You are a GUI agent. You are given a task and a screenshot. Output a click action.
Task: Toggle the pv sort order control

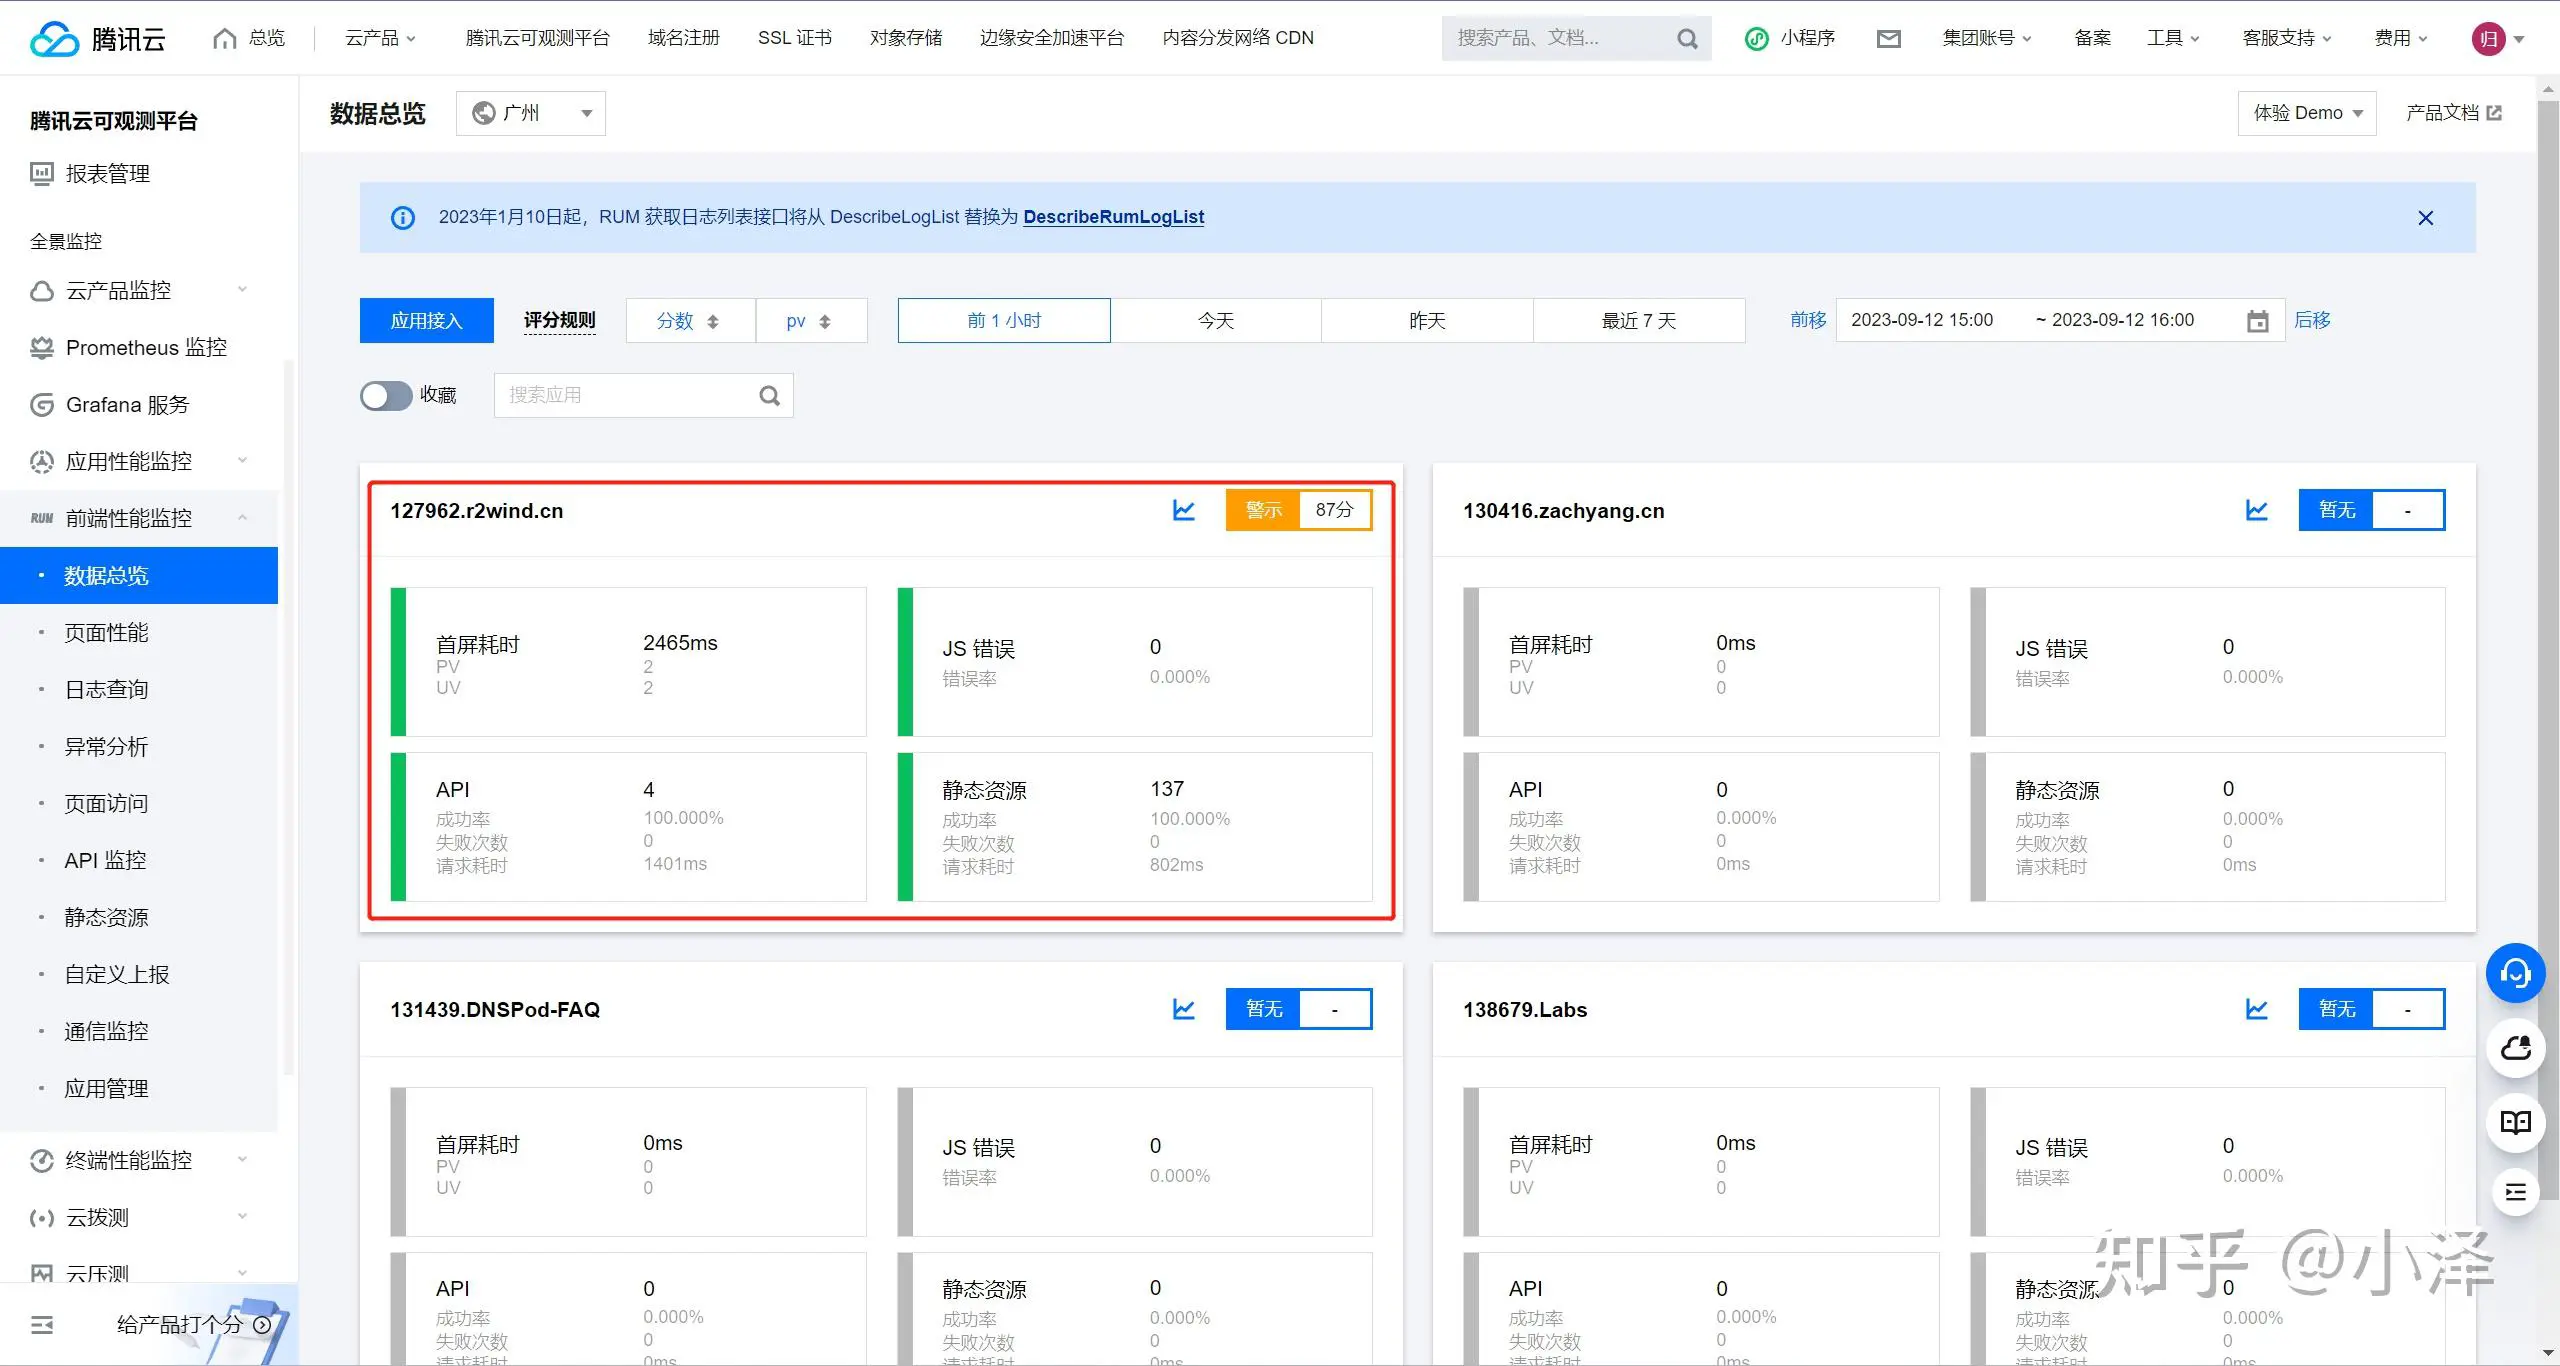coord(810,321)
